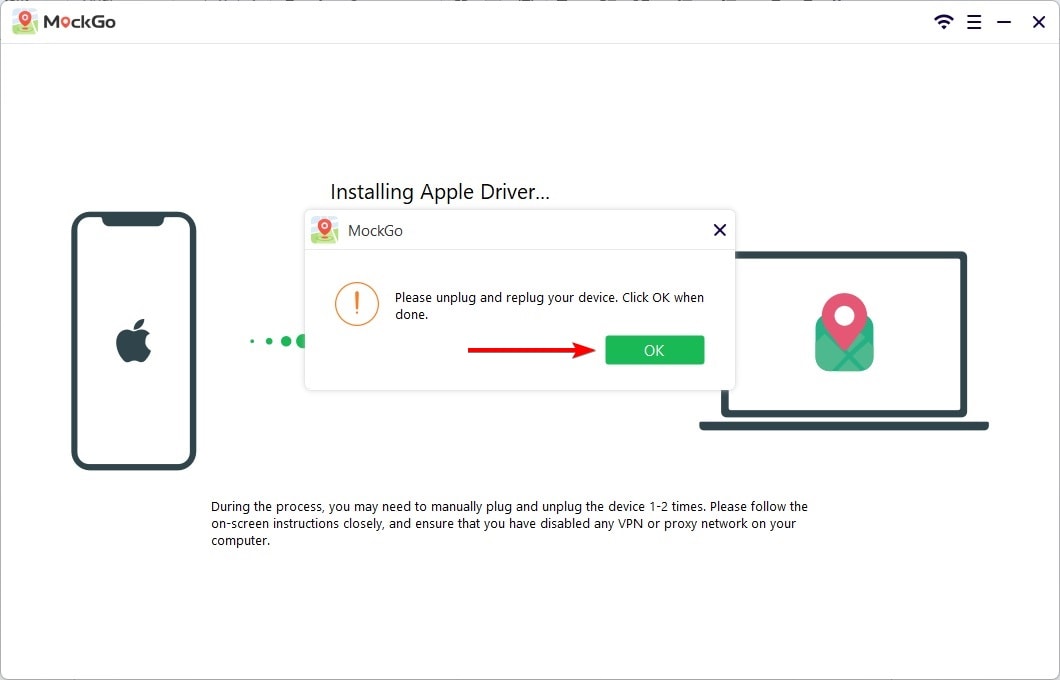The image size is (1060, 680).
Task: Click the Apple logo on the phone
Action: click(133, 341)
